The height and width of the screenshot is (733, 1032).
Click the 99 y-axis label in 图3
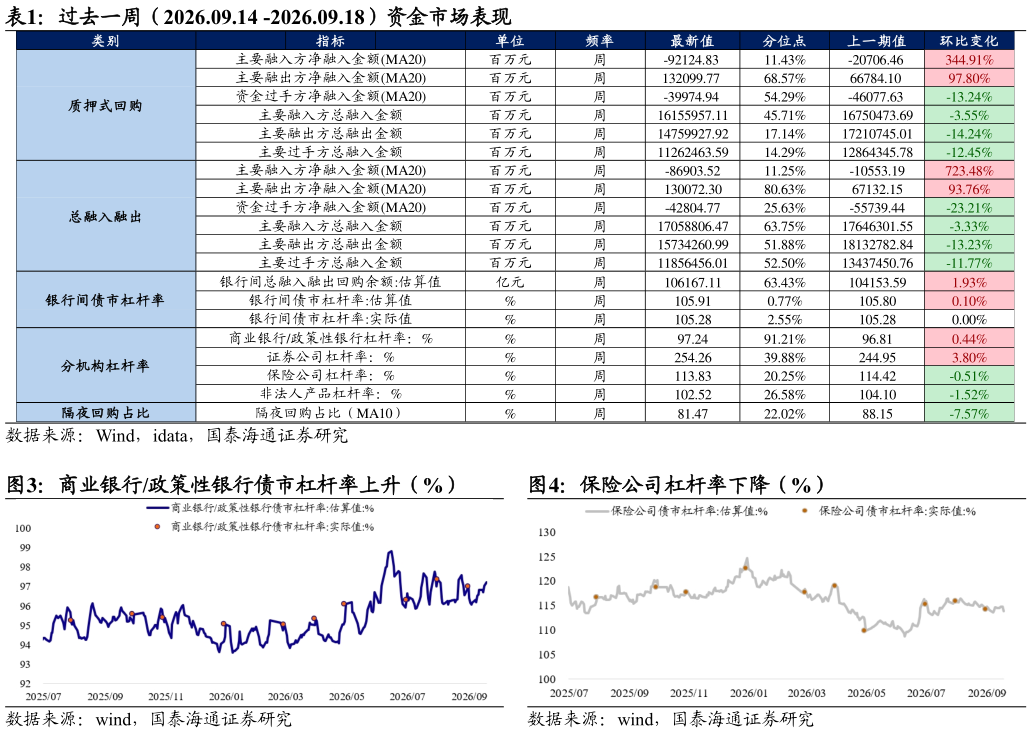[x=25, y=547]
